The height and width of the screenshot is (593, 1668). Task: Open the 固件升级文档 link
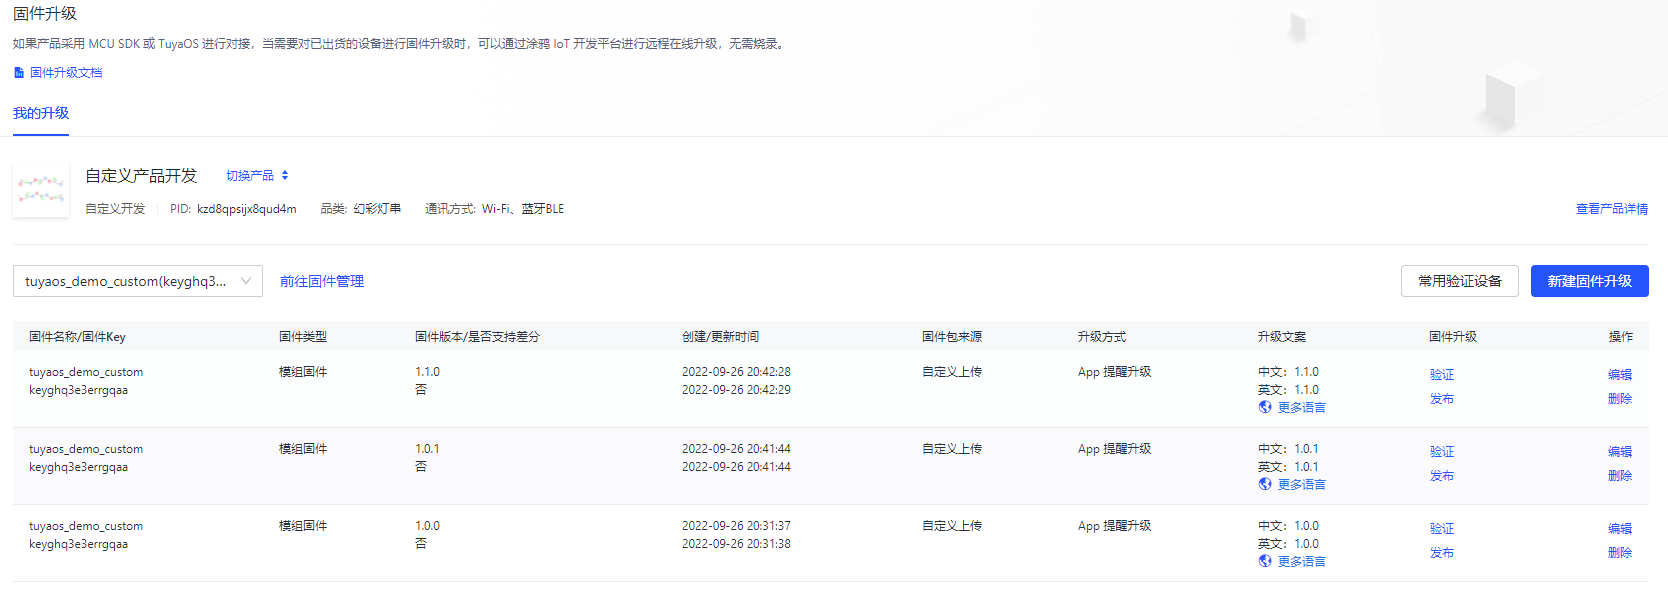pos(66,73)
